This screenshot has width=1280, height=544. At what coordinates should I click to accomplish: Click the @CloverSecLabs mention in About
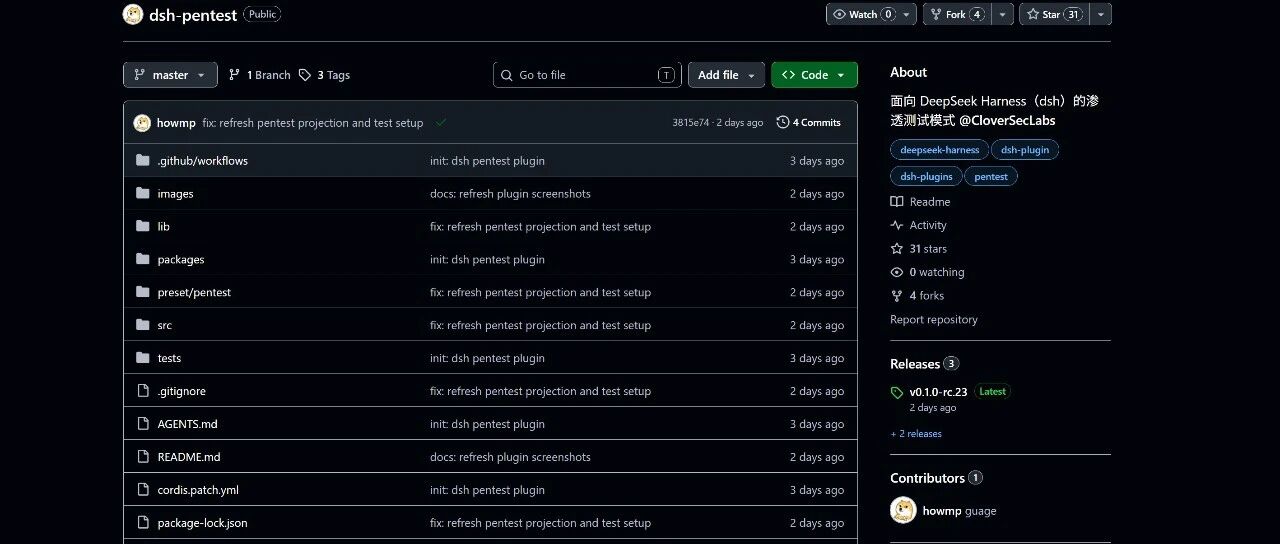click(1007, 120)
